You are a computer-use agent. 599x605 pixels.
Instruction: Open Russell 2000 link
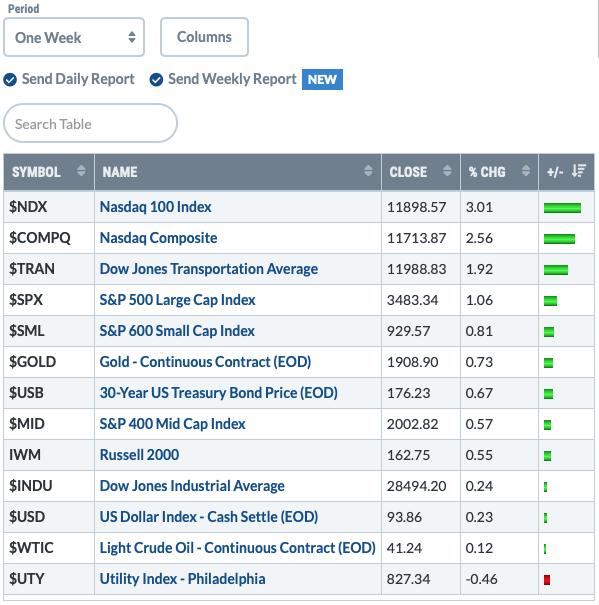click(139, 455)
